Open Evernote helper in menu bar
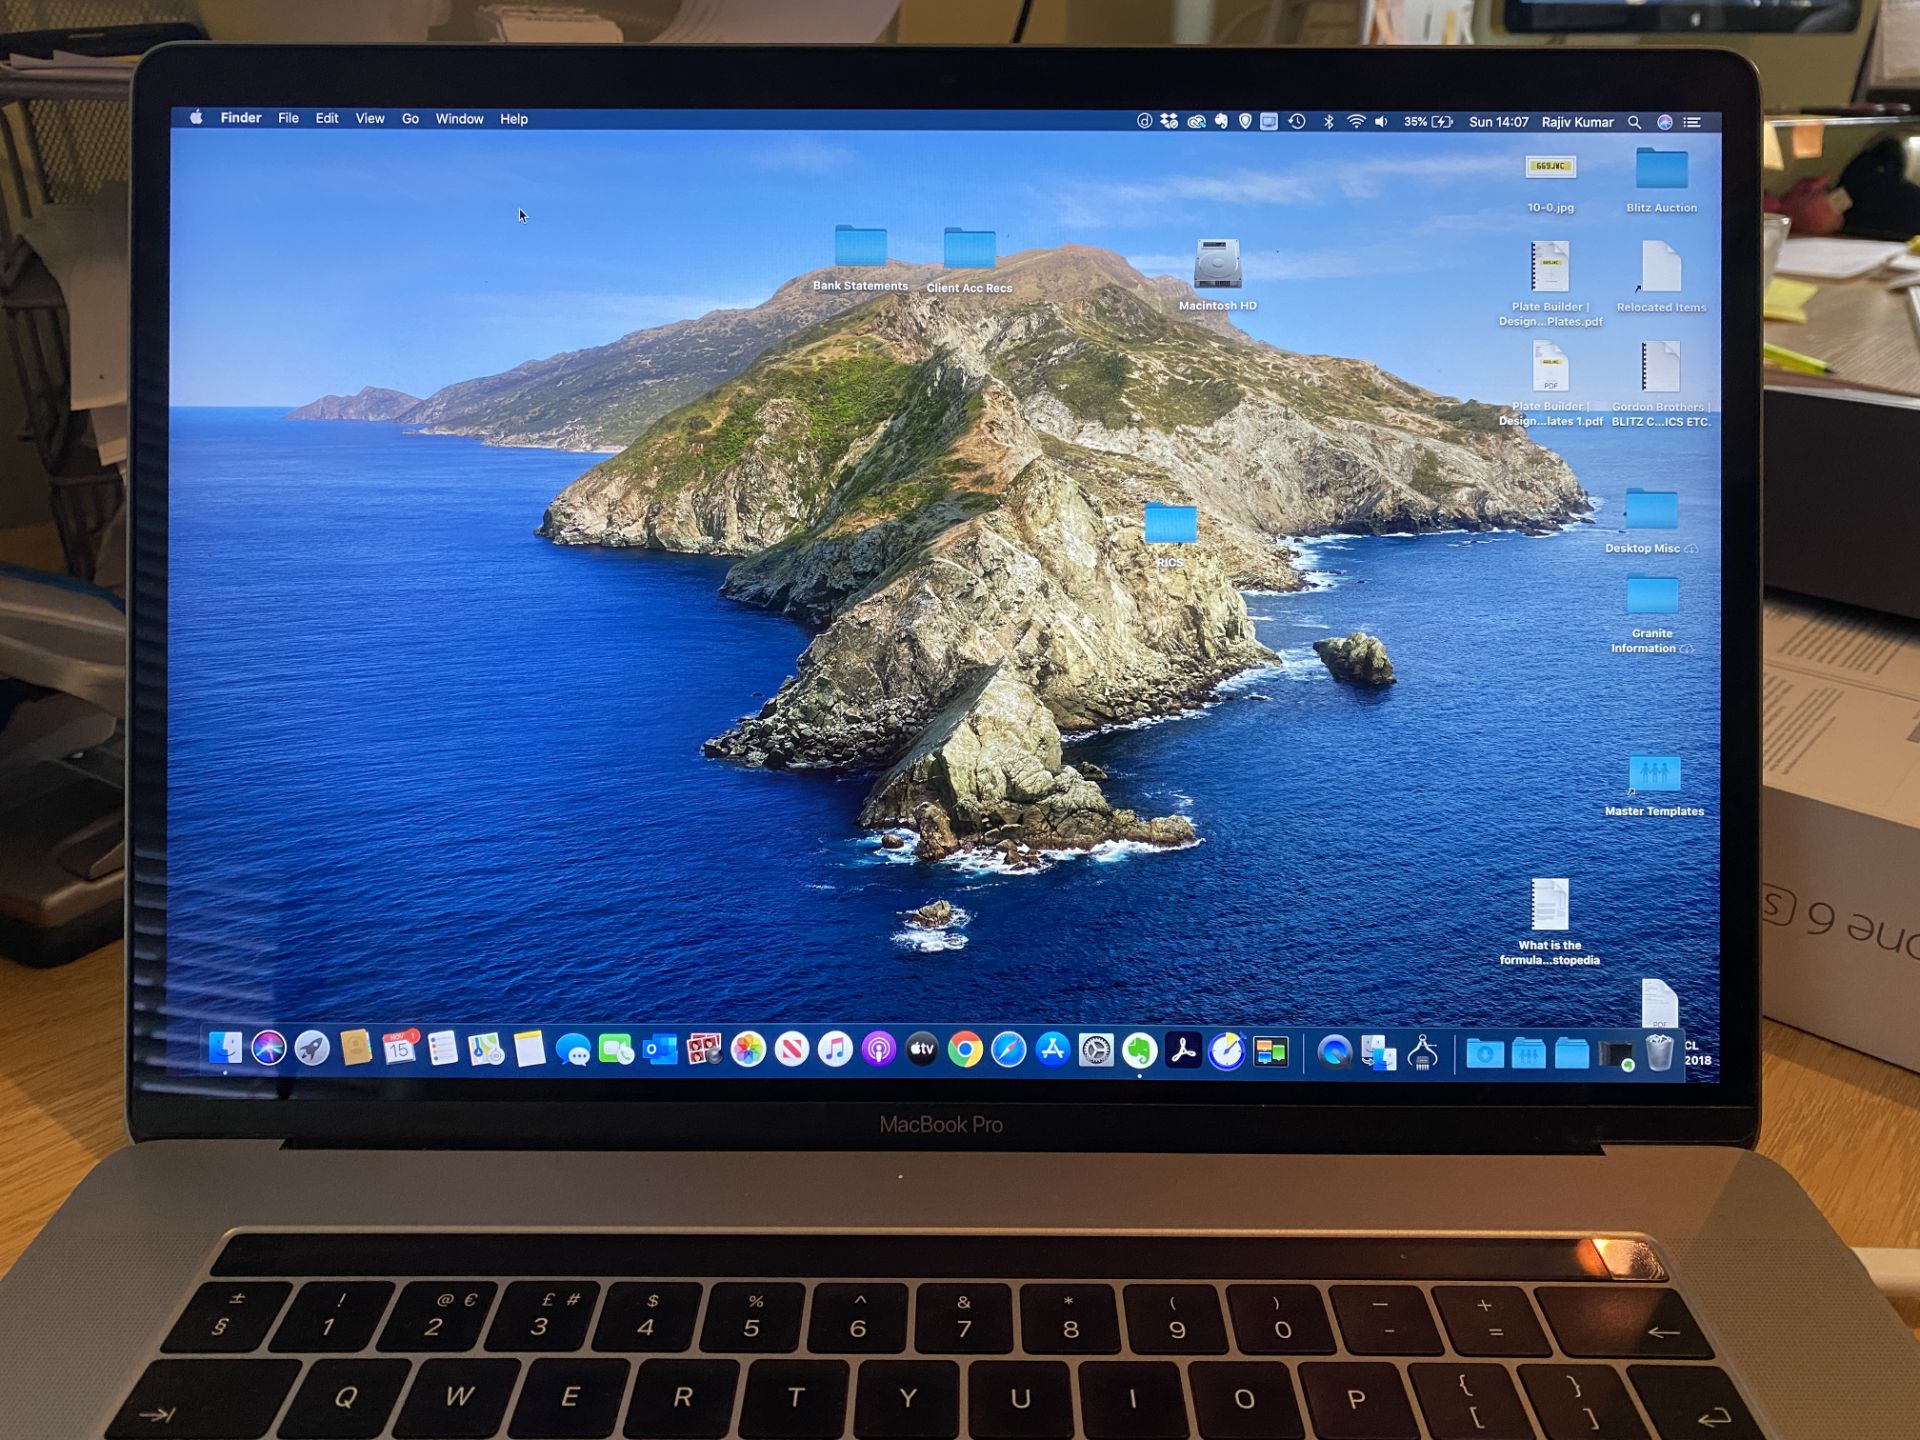Viewport: 1920px width, 1440px height. click(1221, 121)
